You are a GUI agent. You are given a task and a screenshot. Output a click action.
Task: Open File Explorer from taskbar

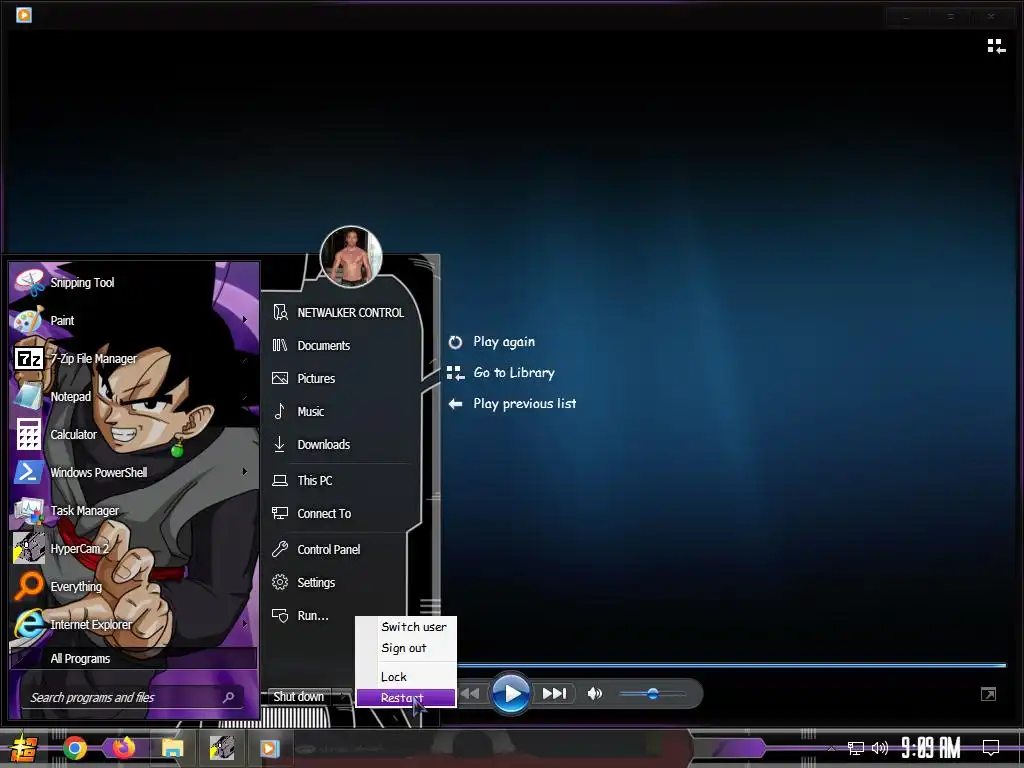click(x=172, y=748)
